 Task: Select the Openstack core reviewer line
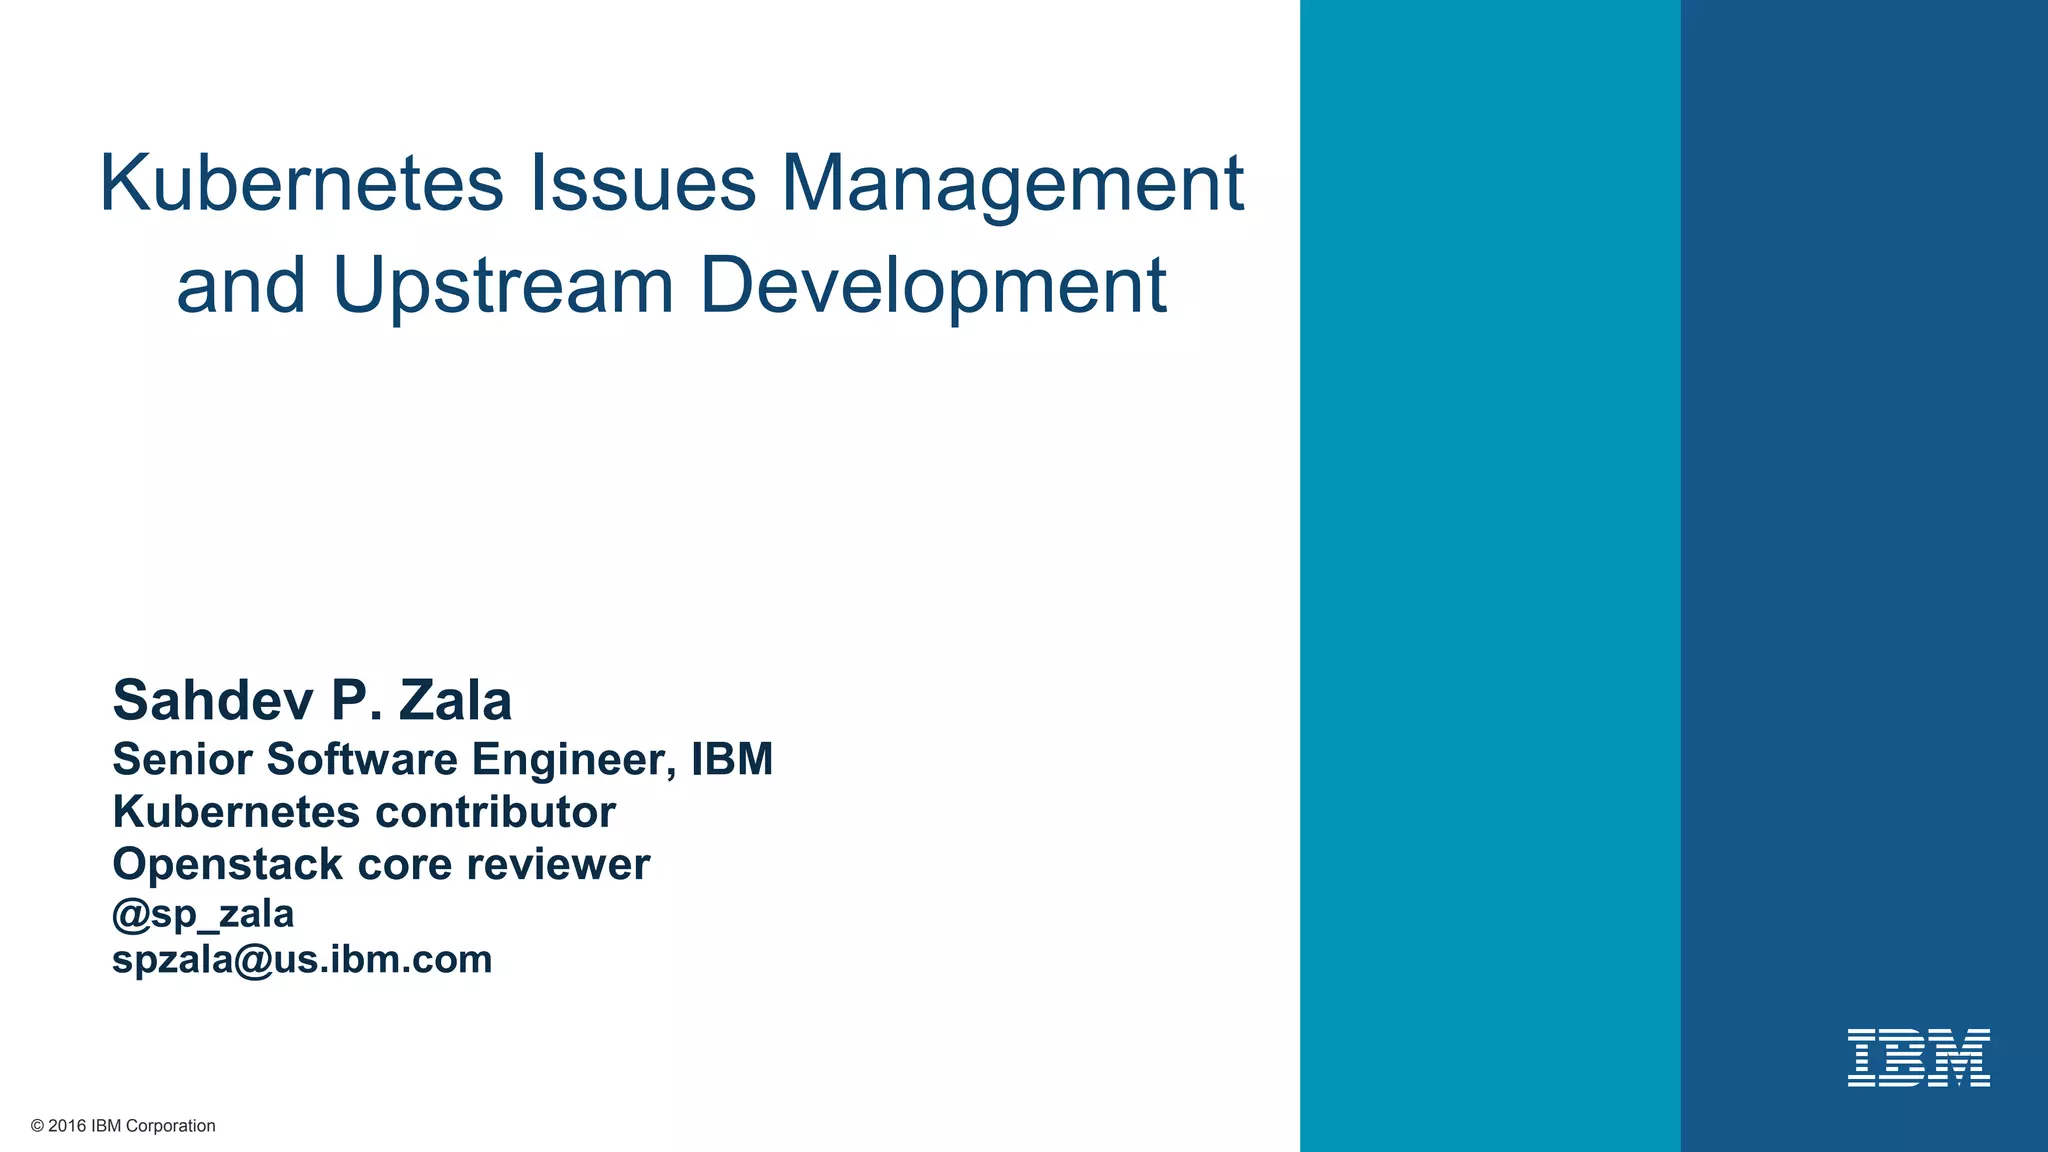click(381, 864)
